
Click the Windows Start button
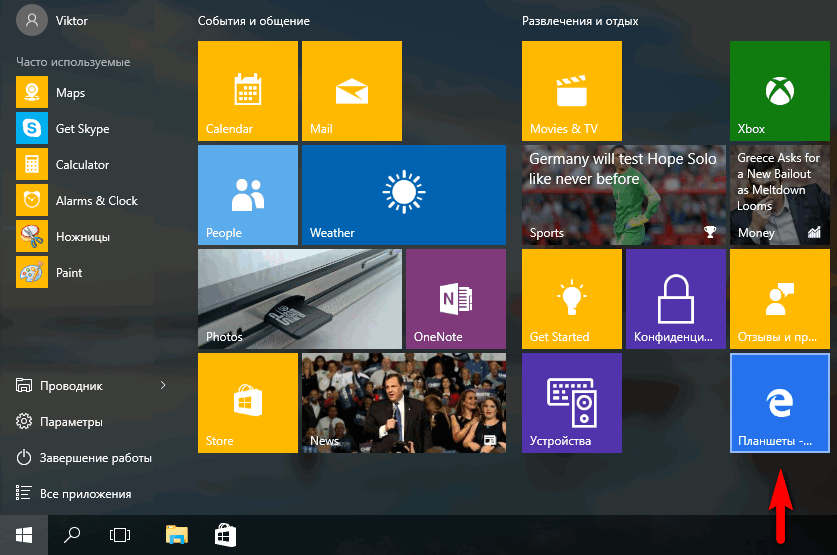24,535
